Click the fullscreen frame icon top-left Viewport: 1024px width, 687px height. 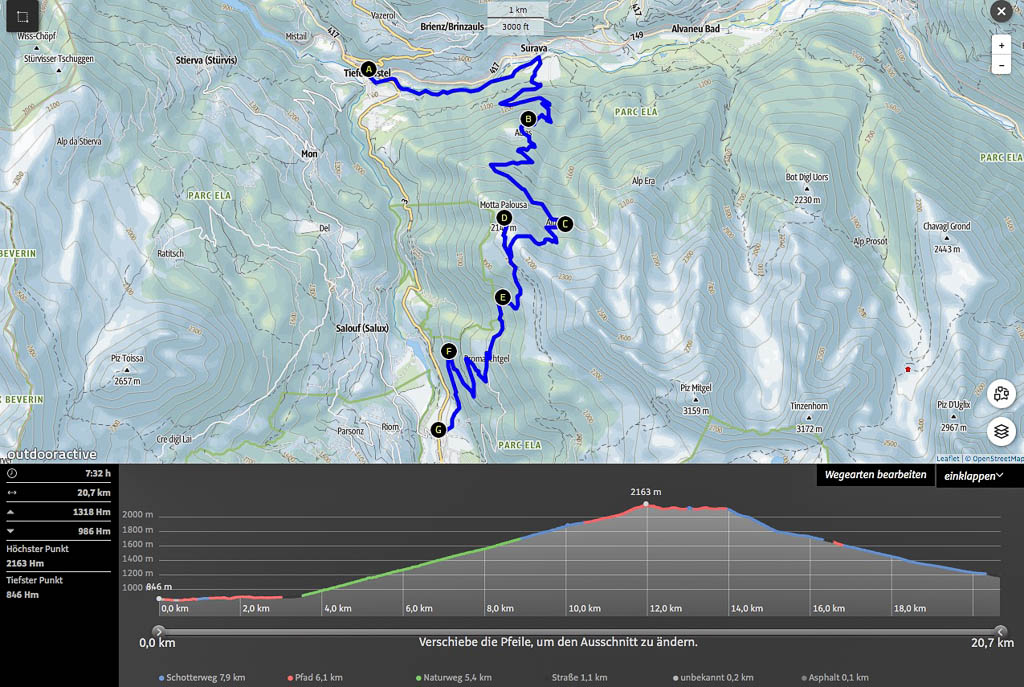tap(23, 17)
